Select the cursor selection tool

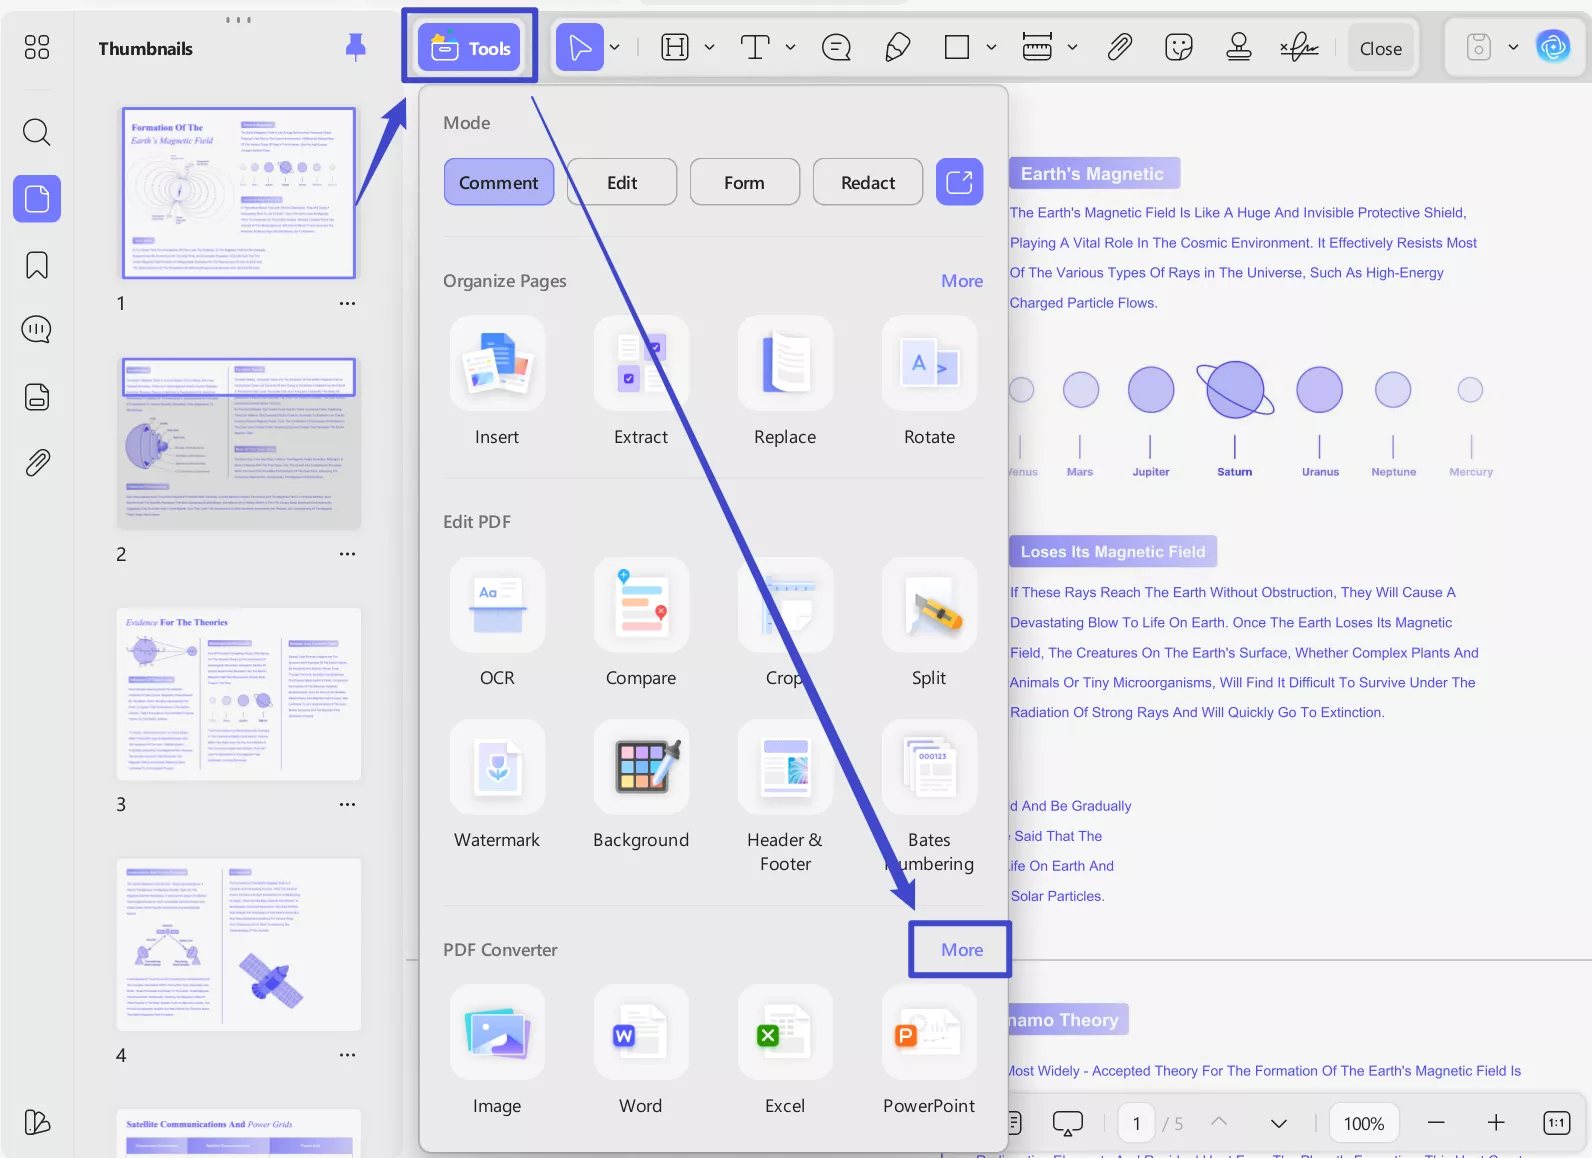click(580, 47)
